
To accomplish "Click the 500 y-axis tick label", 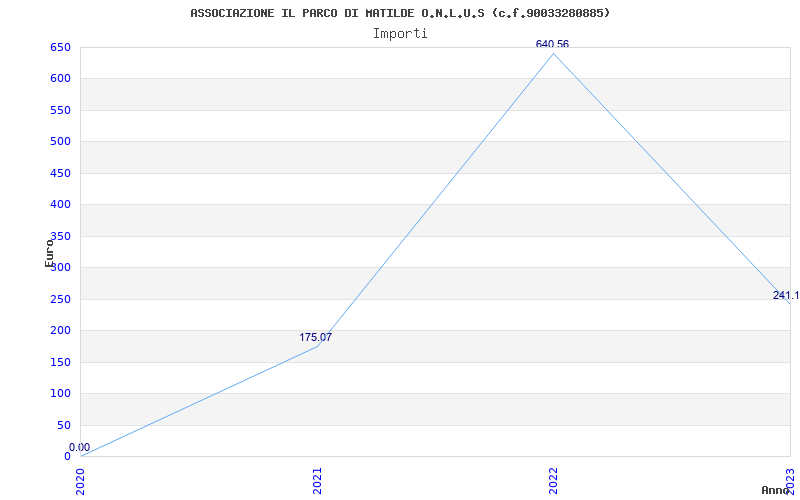I will [x=60, y=141].
